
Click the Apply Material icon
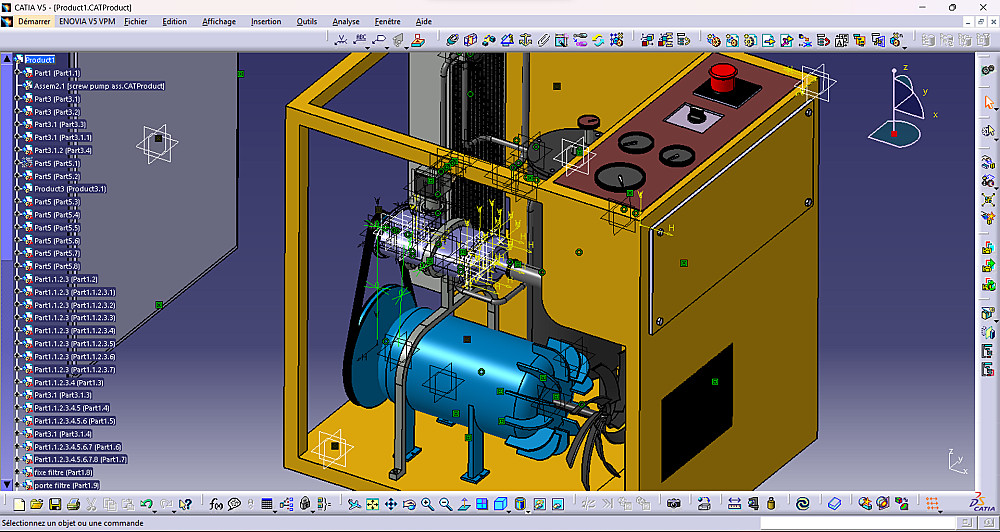(x=835, y=504)
